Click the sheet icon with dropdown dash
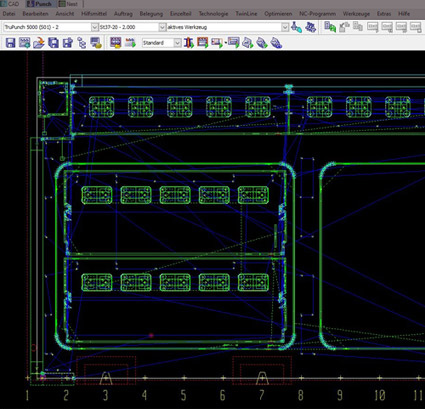Image resolution: width=425 pixels, height=409 pixels. pyautogui.click(x=218, y=43)
